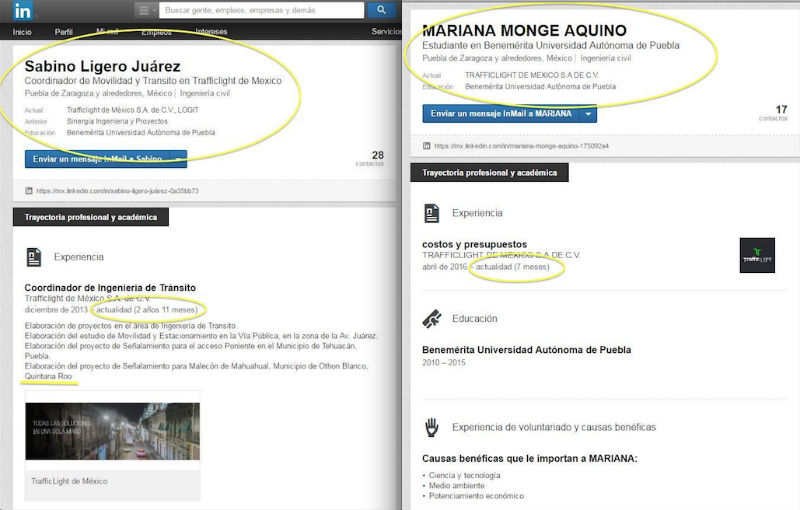800x510 pixels.
Task: Click the MARIANA MONGE AQUINO name heading
Action: tap(524, 31)
